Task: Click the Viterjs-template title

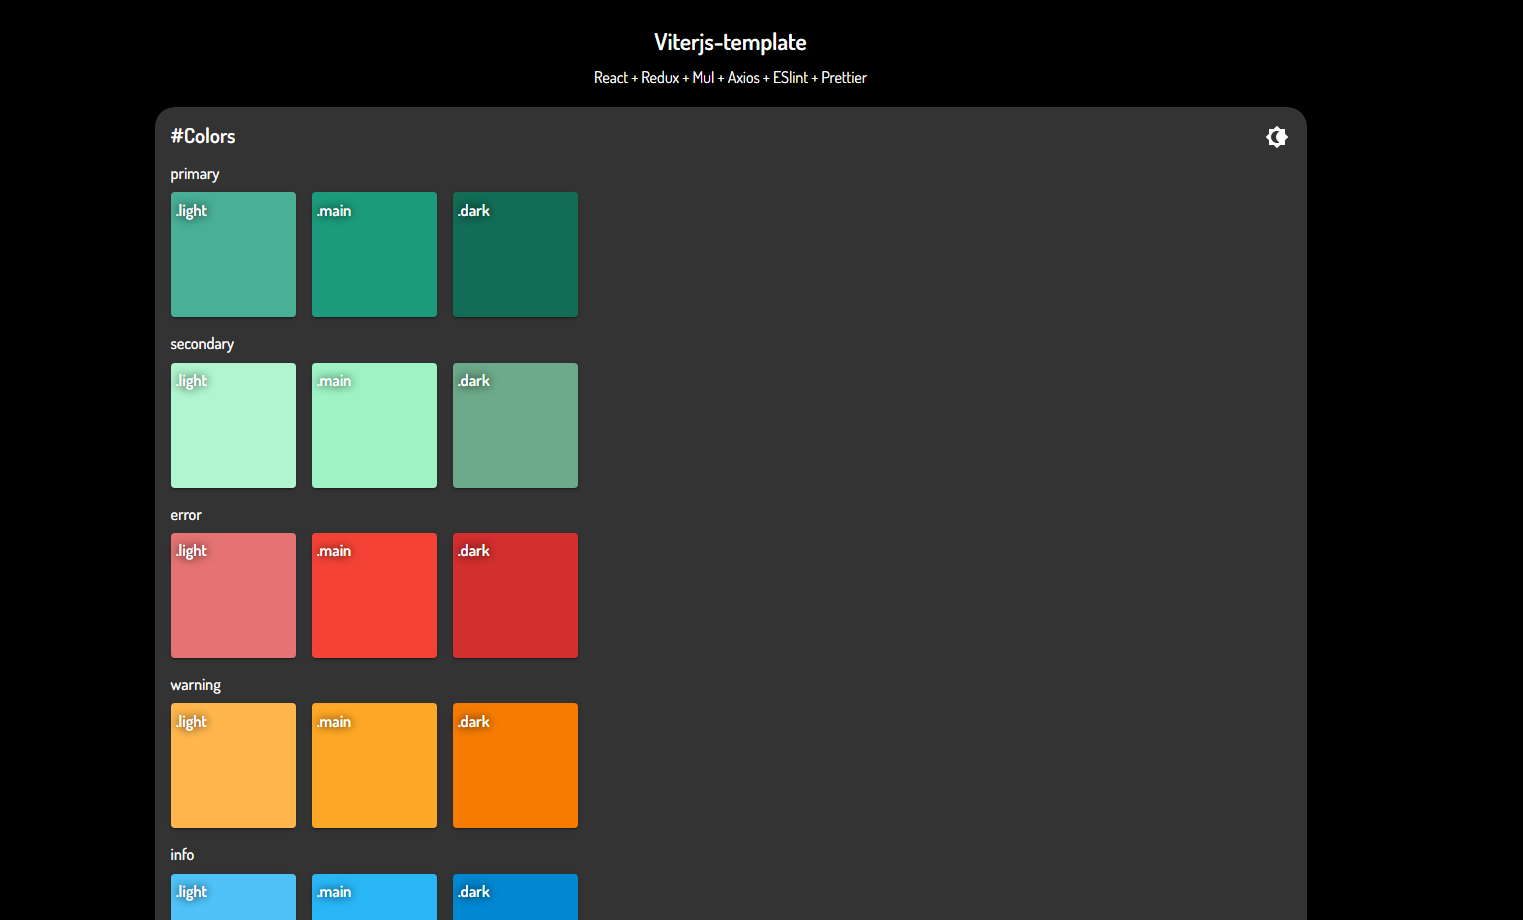Action: coord(730,42)
